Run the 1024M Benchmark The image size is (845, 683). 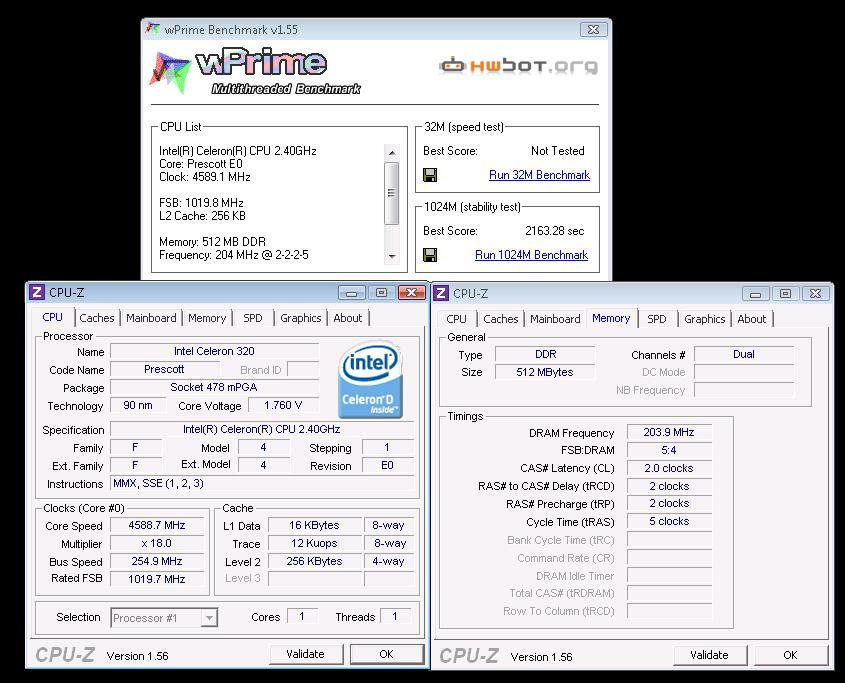pyautogui.click(x=531, y=255)
